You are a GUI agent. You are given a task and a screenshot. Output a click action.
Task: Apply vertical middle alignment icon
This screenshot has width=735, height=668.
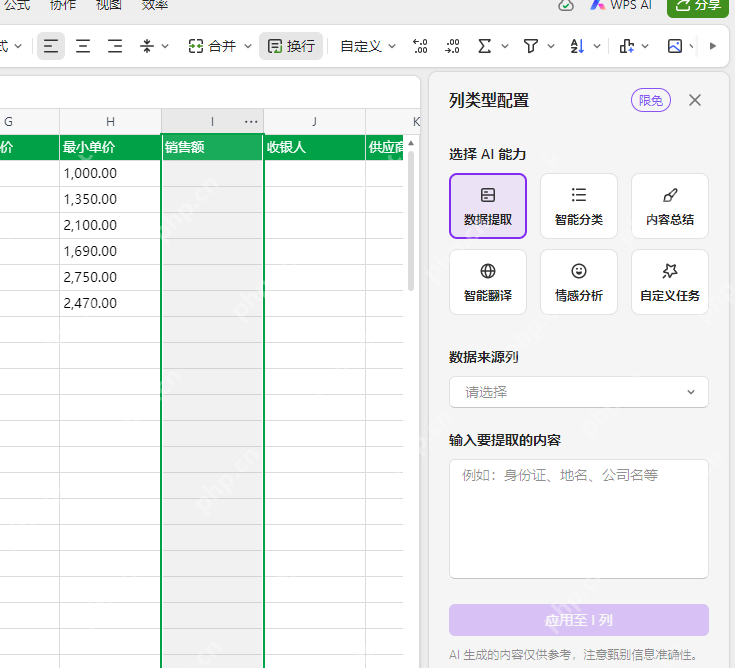(147, 46)
